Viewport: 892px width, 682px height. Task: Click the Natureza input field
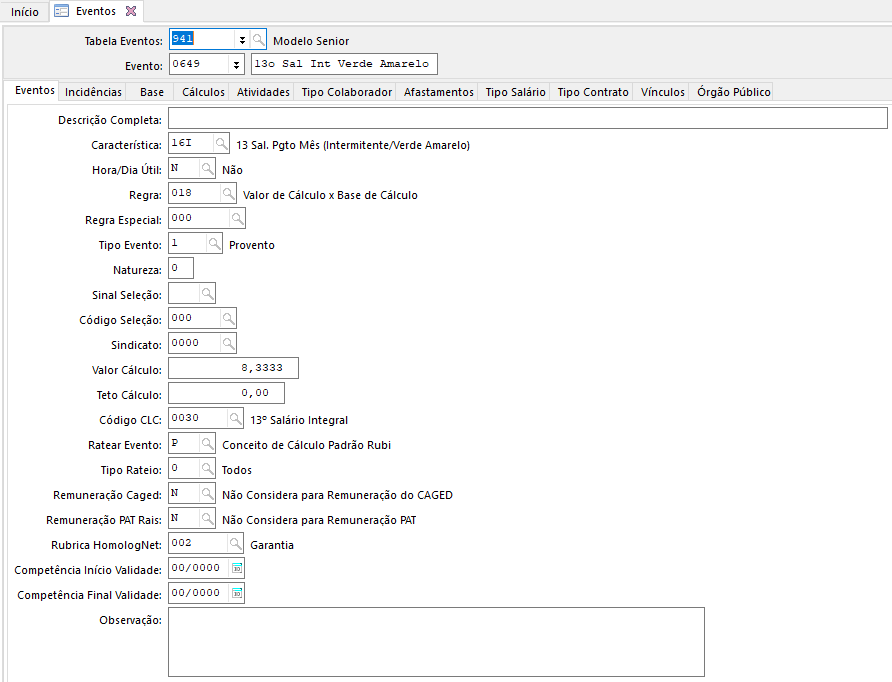click(181, 268)
